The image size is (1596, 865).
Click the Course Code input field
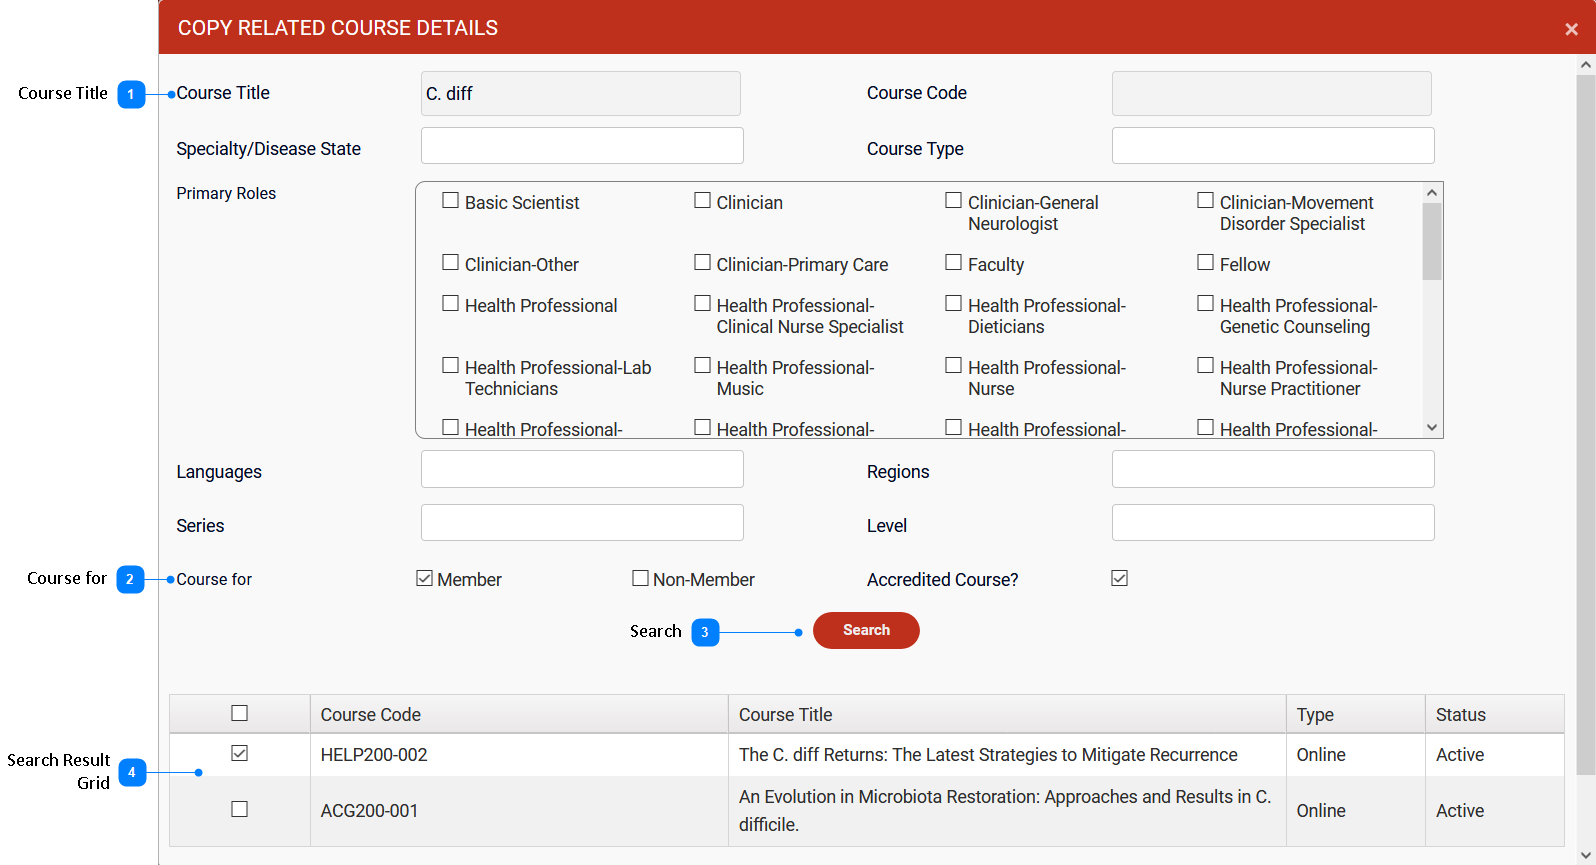(x=1272, y=93)
